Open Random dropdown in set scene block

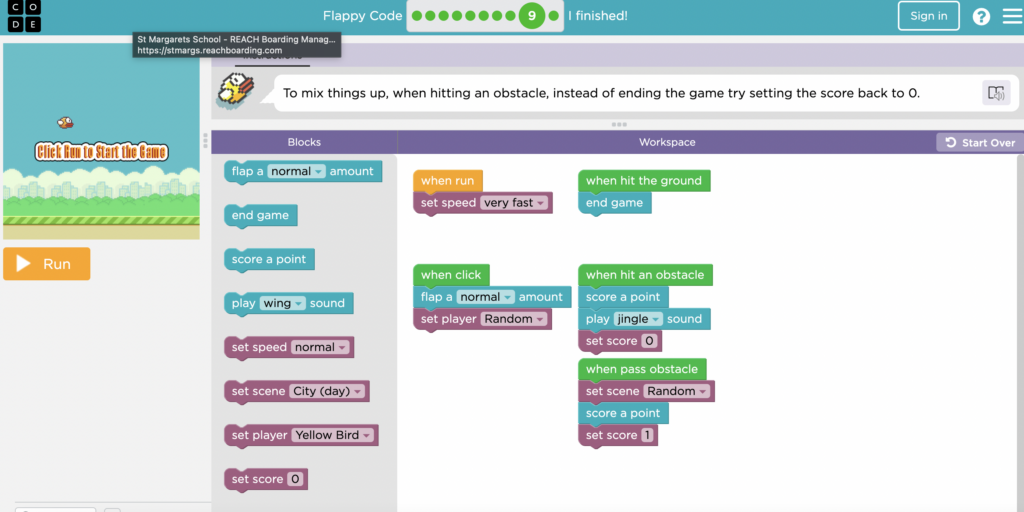677,391
